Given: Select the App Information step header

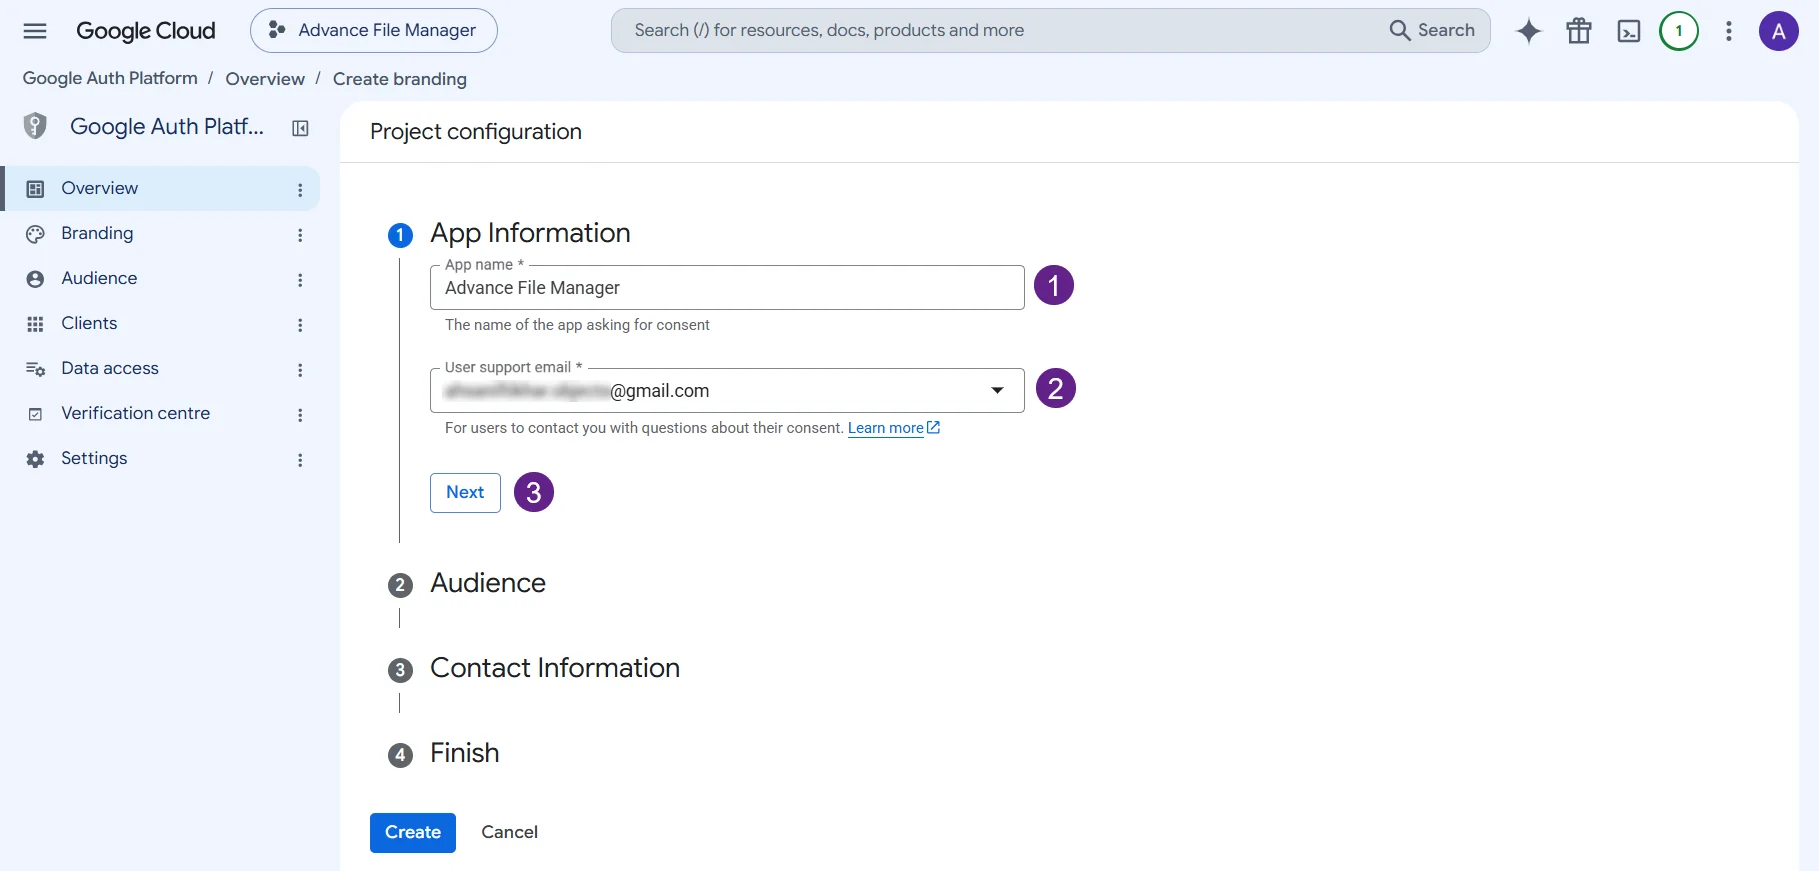Looking at the screenshot, I should click(530, 233).
